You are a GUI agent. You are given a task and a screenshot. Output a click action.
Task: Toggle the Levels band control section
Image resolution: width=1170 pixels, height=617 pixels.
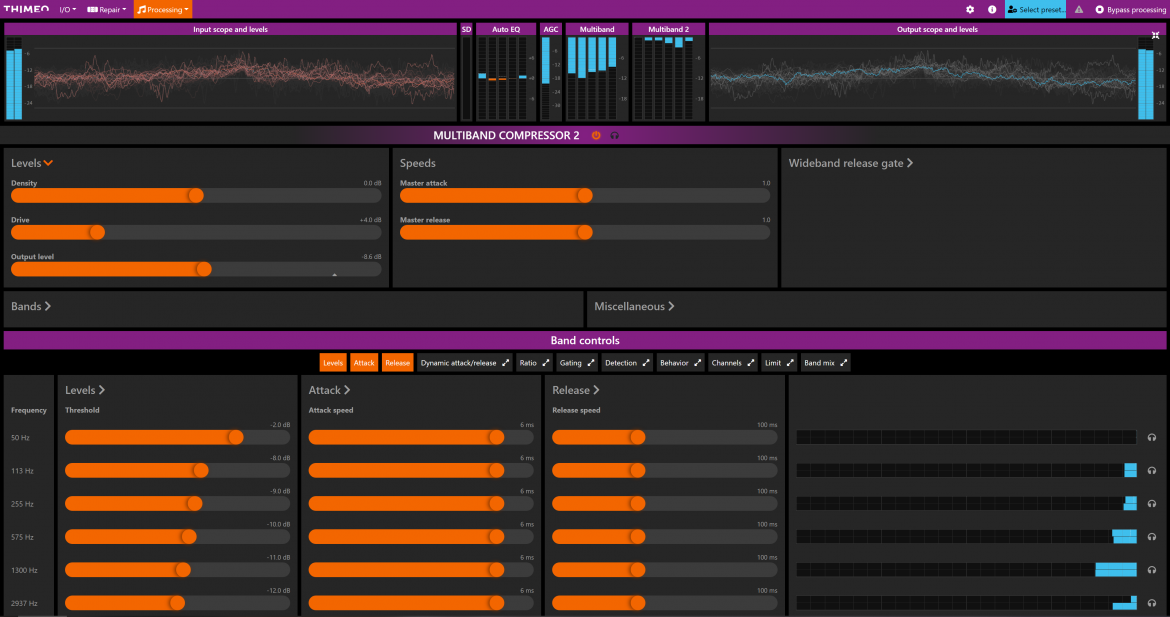(333, 363)
